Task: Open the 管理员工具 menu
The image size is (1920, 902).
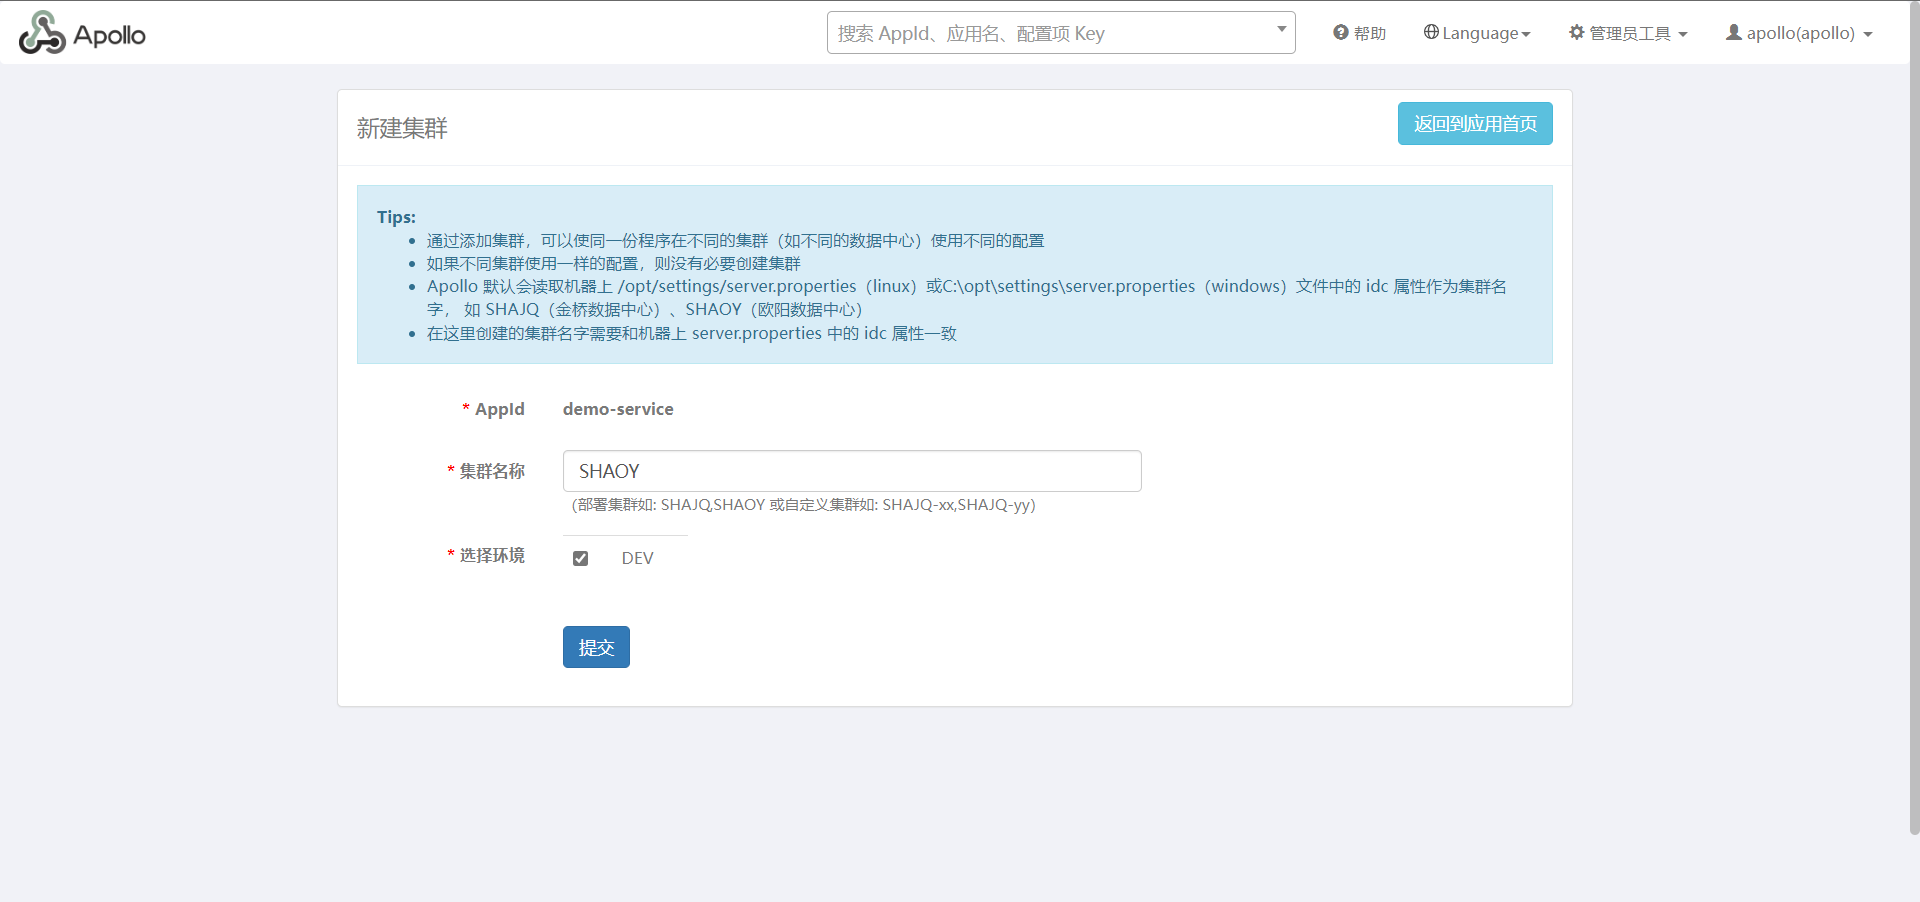Action: point(1630,33)
